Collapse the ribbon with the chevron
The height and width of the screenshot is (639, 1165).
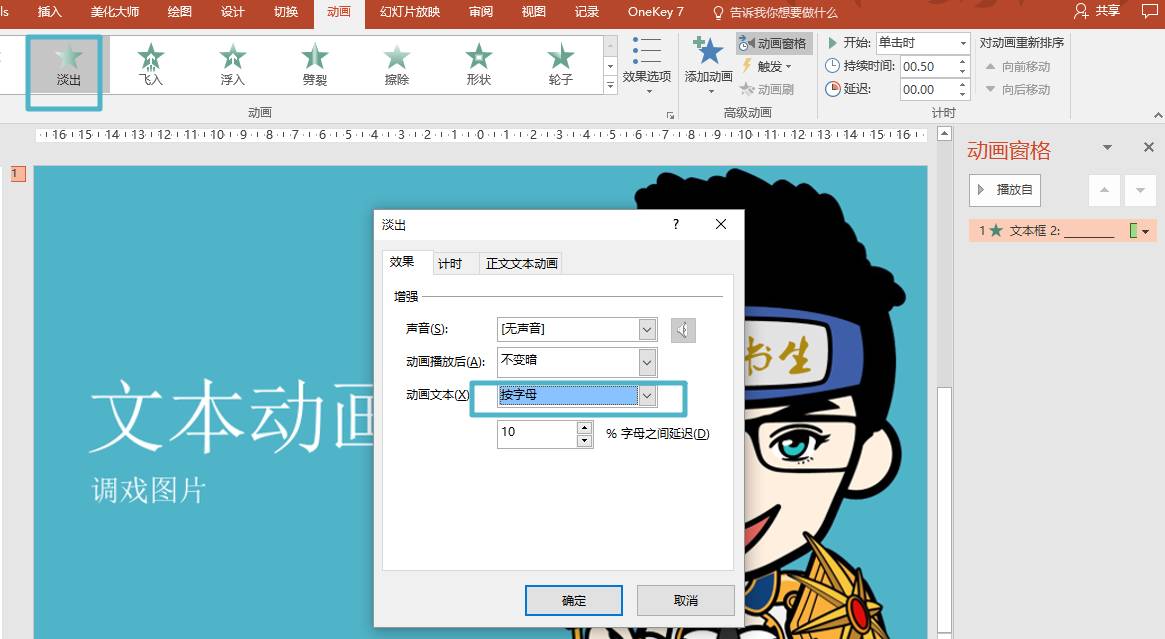tap(1158, 115)
